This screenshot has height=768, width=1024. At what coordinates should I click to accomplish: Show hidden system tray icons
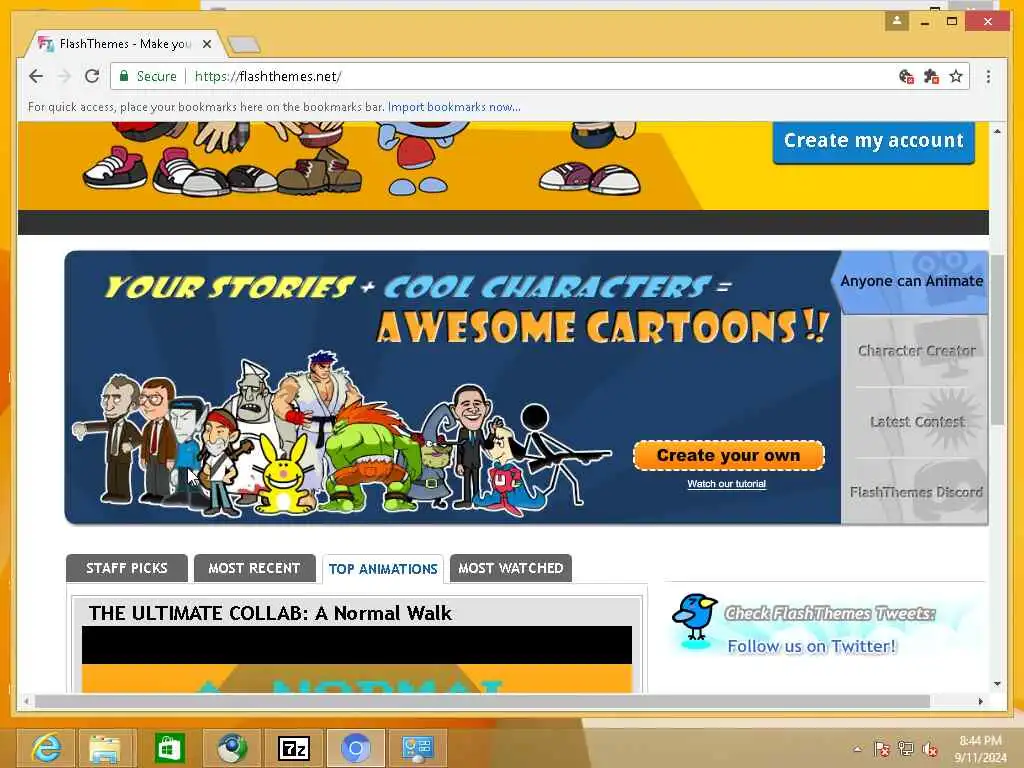pos(857,749)
